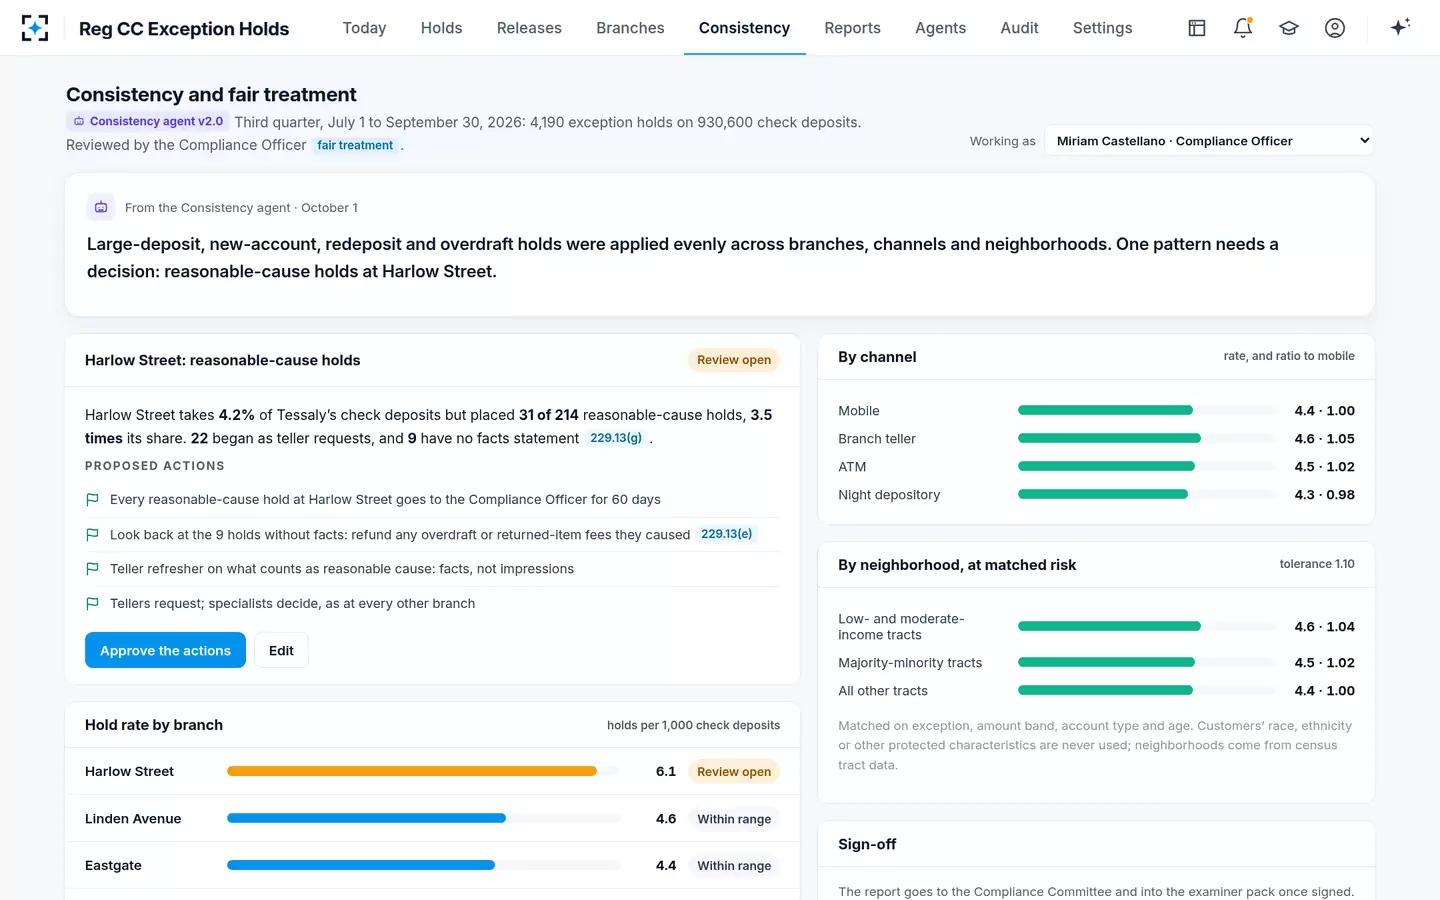Open the Reports tab
The image size is (1440, 900).
tap(852, 28)
